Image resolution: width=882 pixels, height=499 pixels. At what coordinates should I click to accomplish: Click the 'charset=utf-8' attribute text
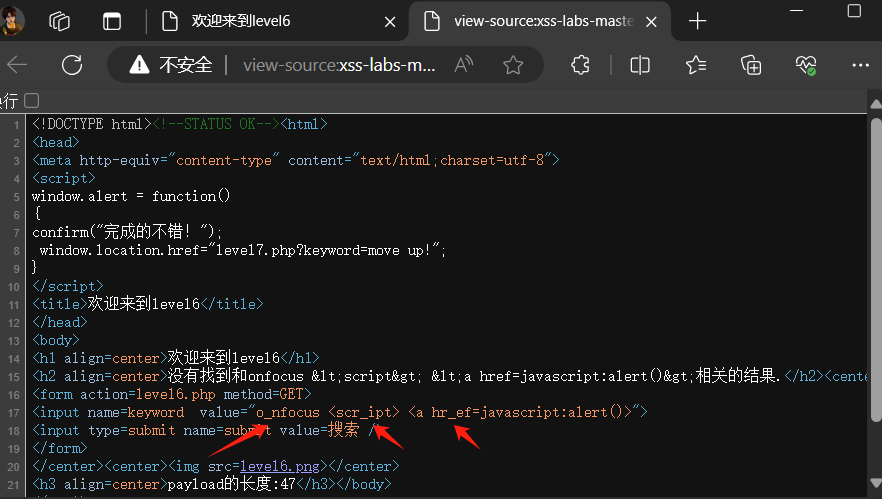492,160
